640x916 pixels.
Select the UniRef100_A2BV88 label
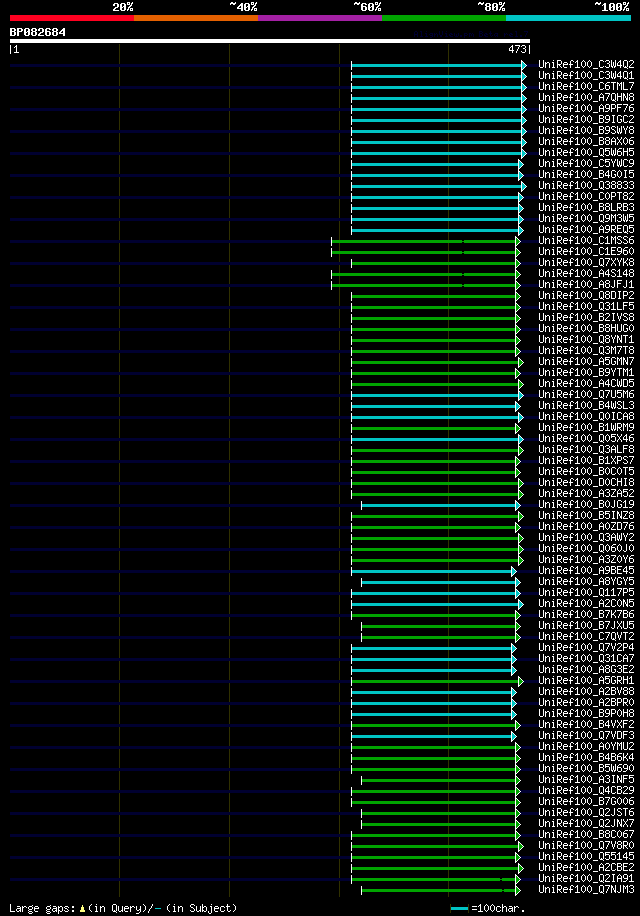click(586, 692)
